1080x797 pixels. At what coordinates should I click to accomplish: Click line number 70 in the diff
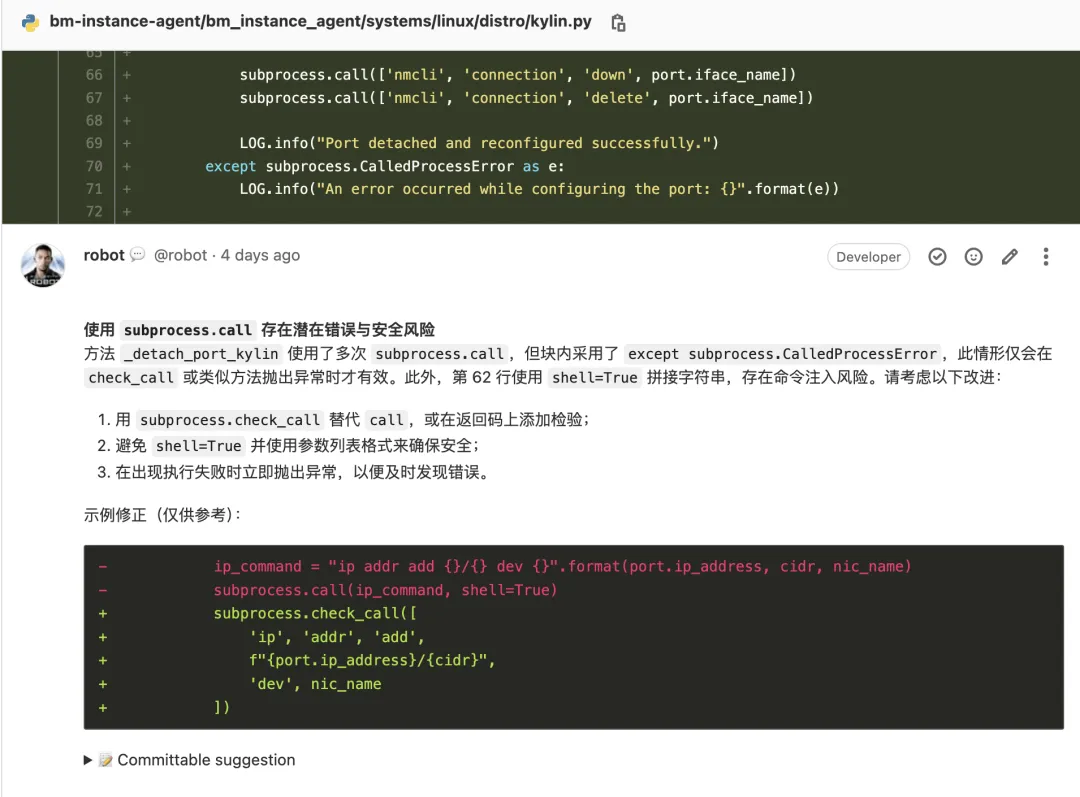(94, 166)
